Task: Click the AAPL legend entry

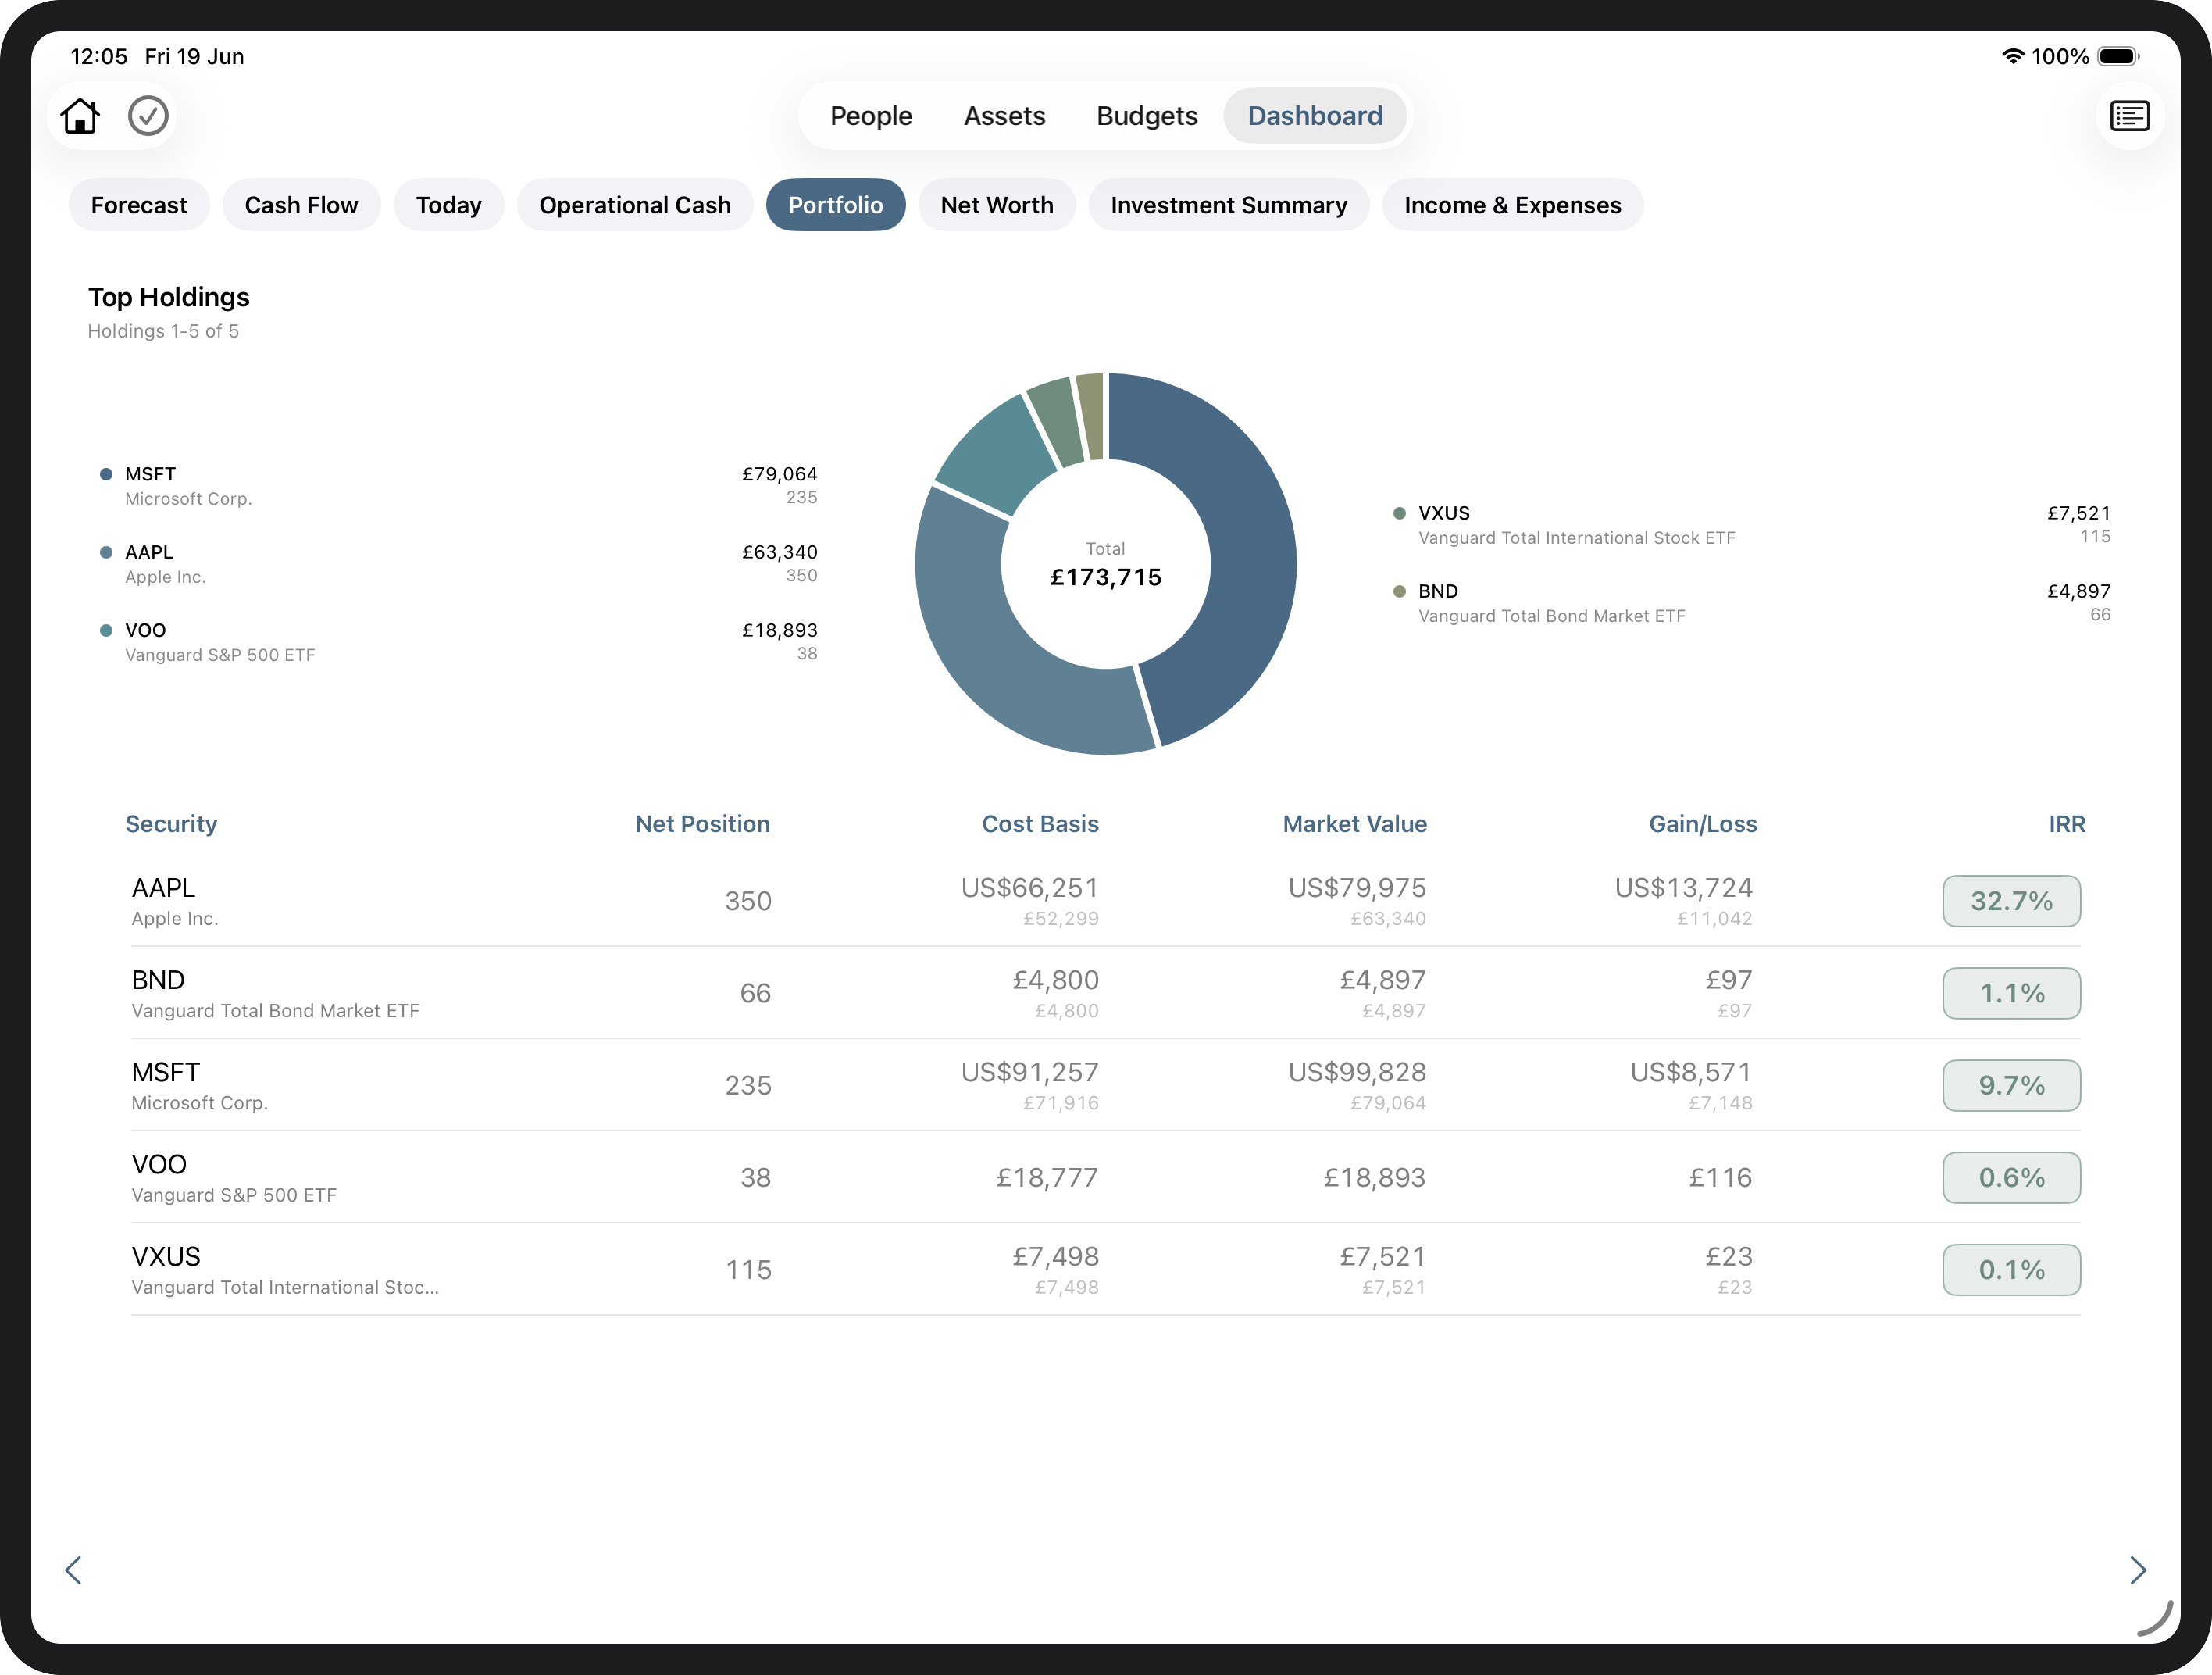Action: tap(458, 564)
